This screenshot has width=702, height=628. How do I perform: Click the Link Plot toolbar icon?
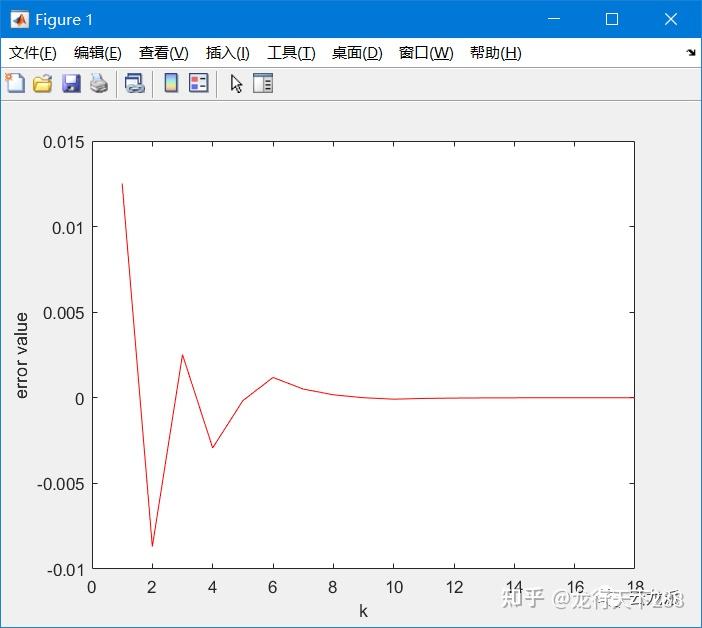tap(135, 84)
